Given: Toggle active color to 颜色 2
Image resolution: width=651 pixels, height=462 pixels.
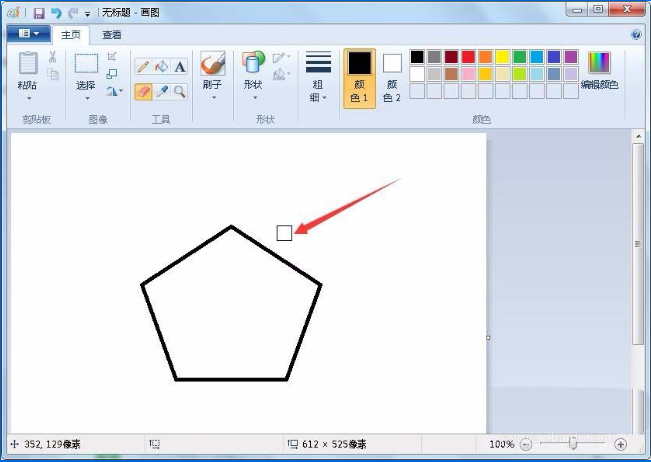Looking at the screenshot, I should (392, 77).
